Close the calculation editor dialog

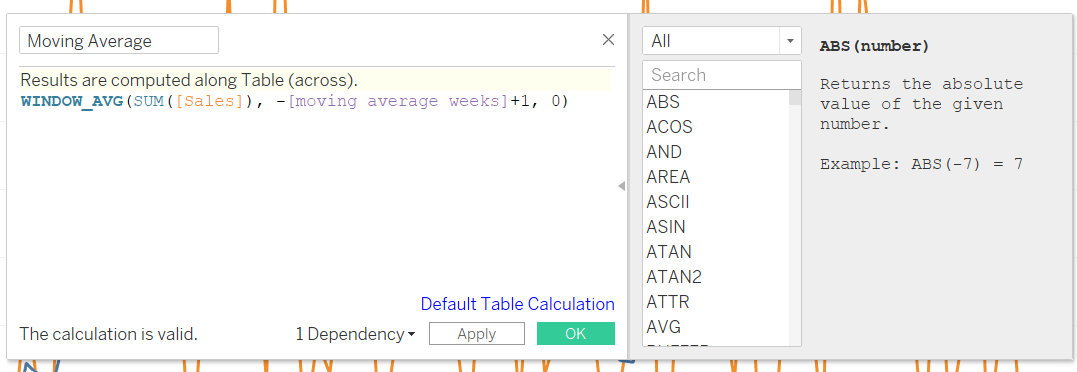pos(608,40)
